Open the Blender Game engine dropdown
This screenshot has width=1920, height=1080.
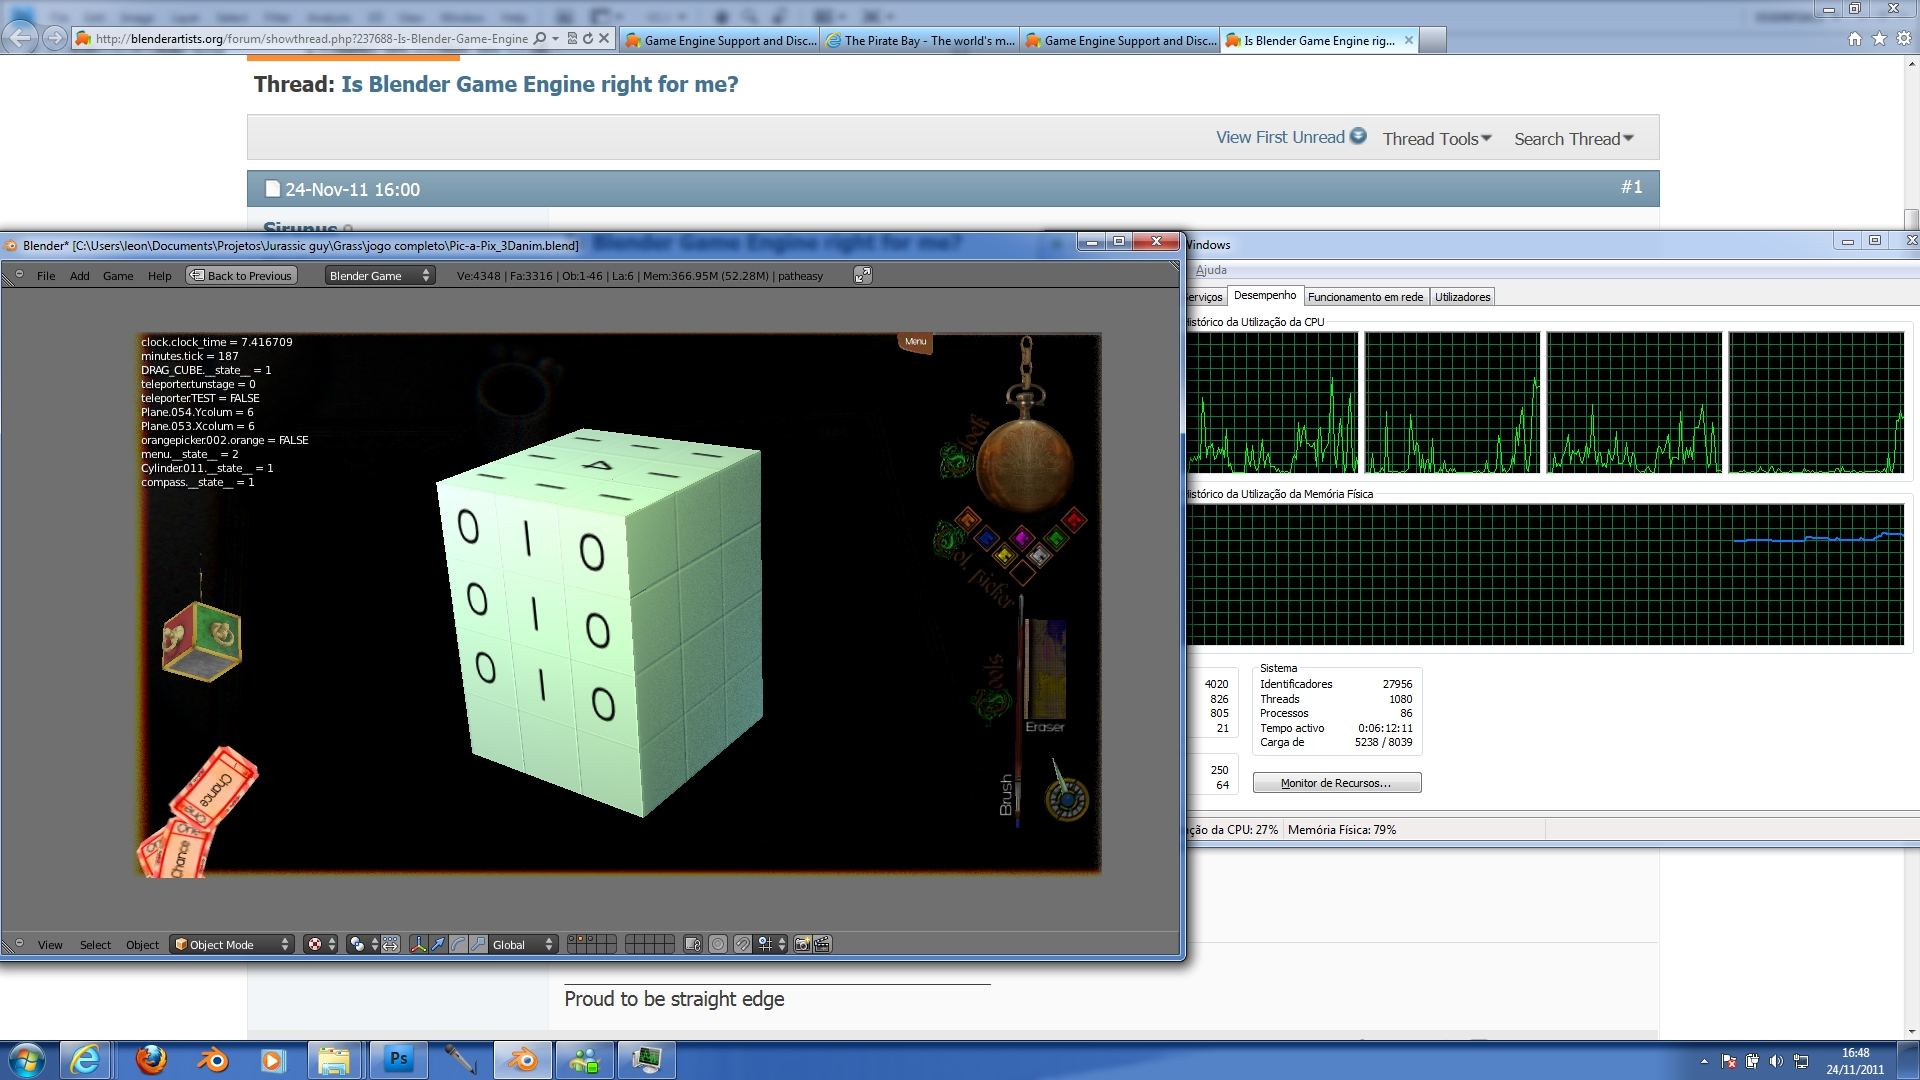pyautogui.click(x=380, y=275)
